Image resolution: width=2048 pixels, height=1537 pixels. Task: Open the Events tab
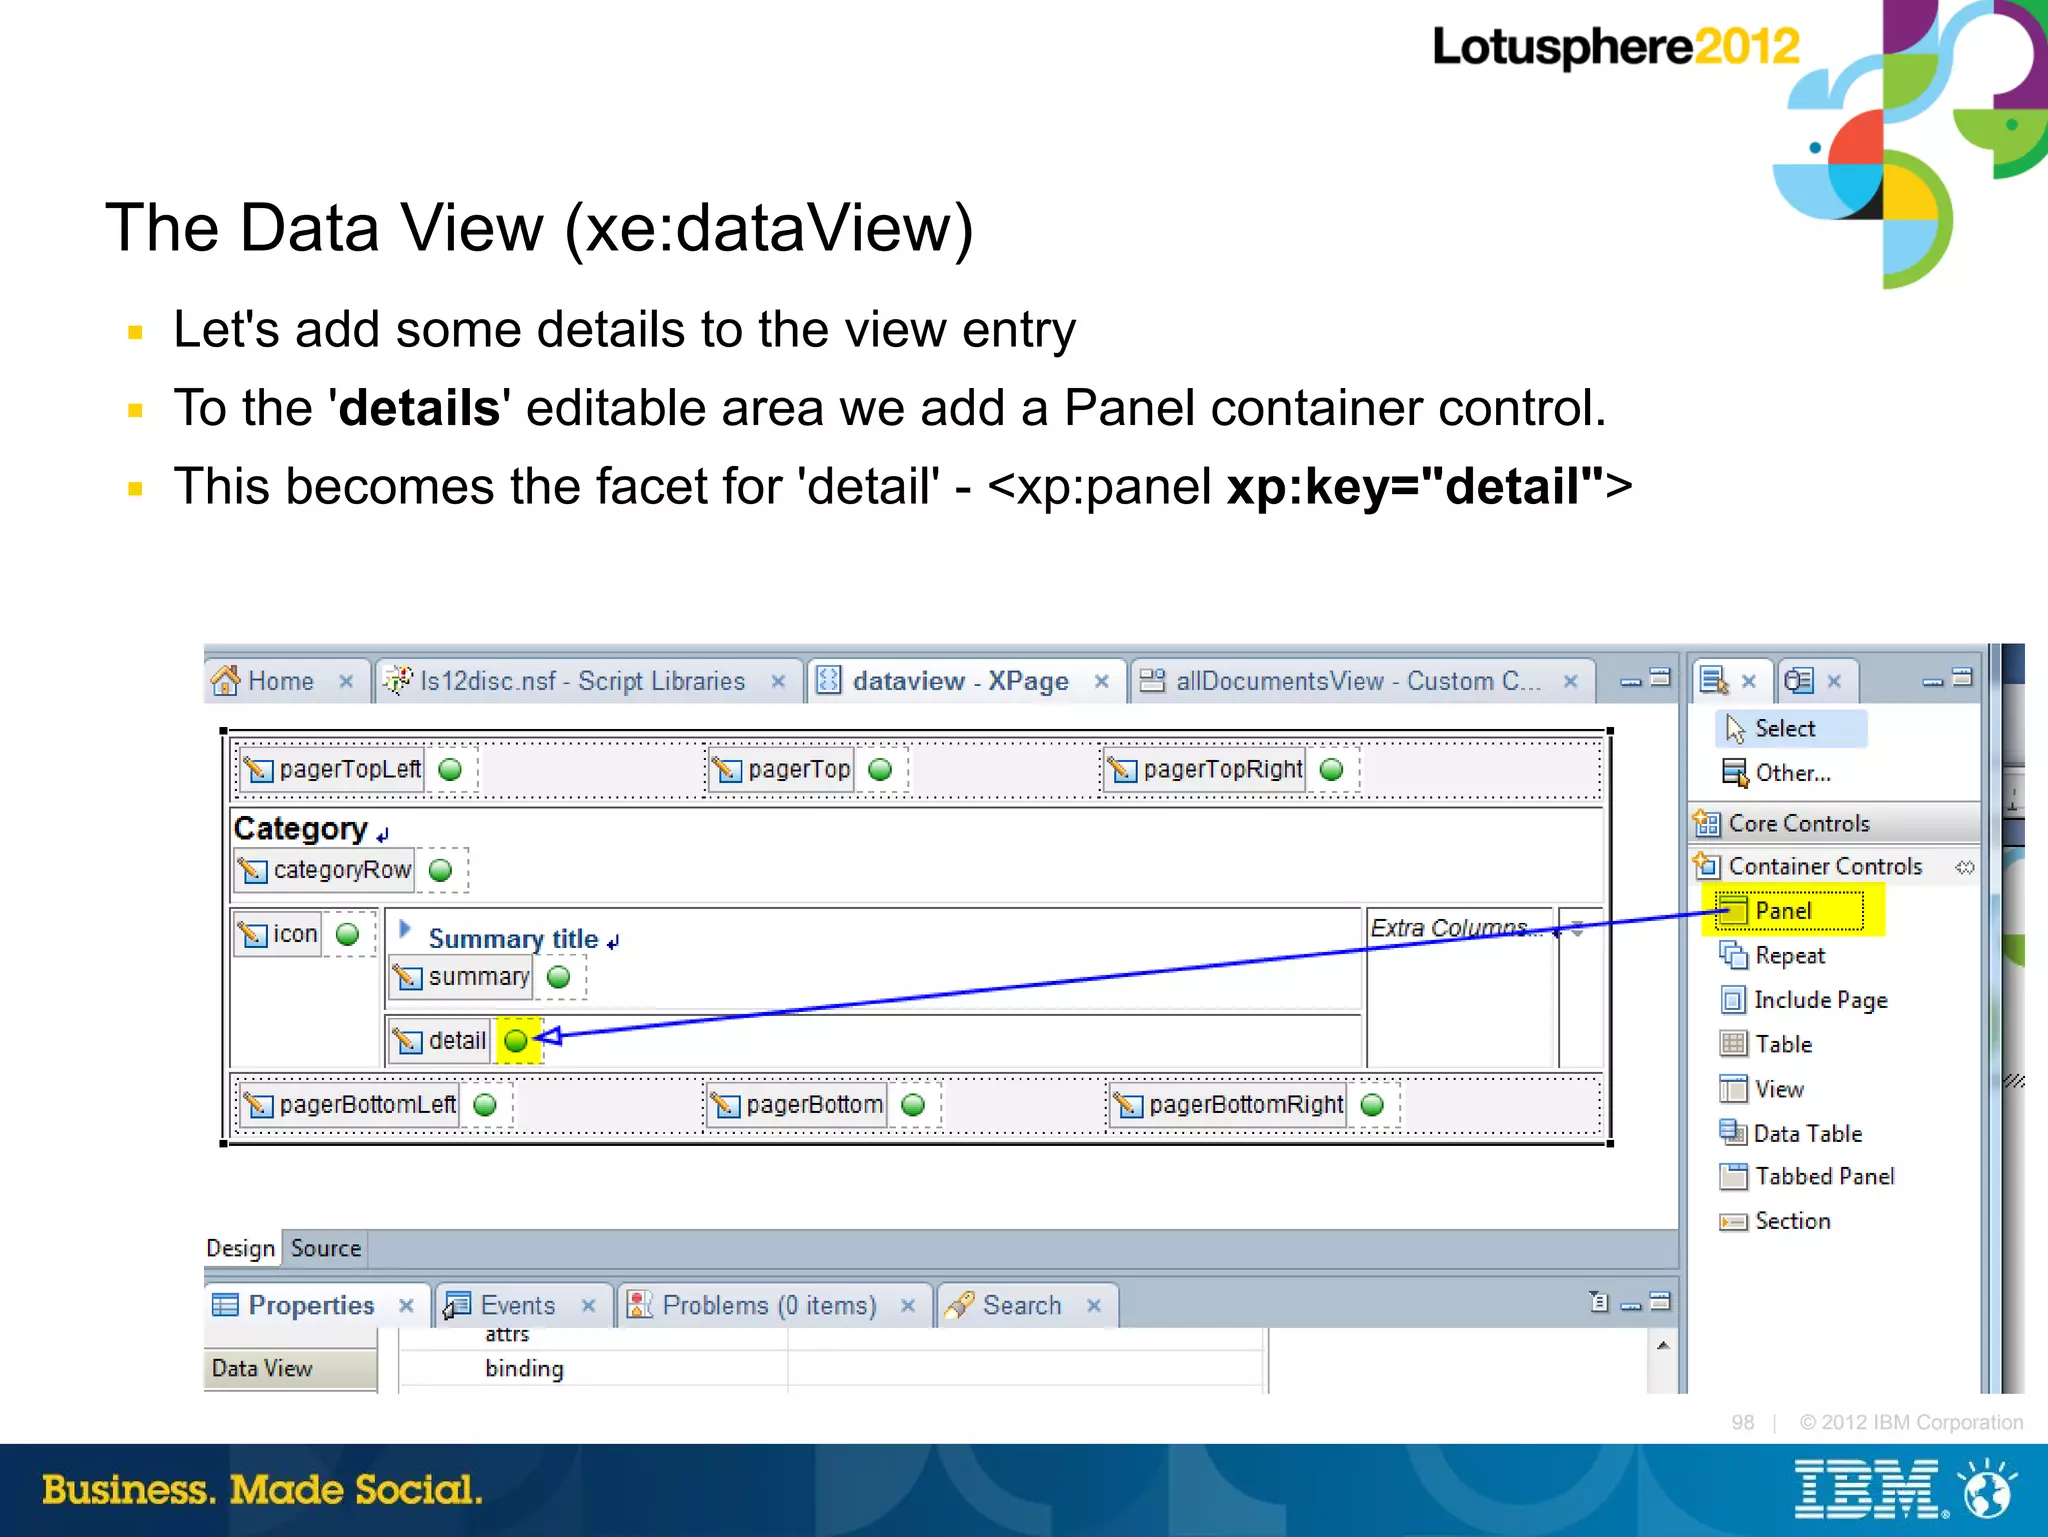[524, 1305]
